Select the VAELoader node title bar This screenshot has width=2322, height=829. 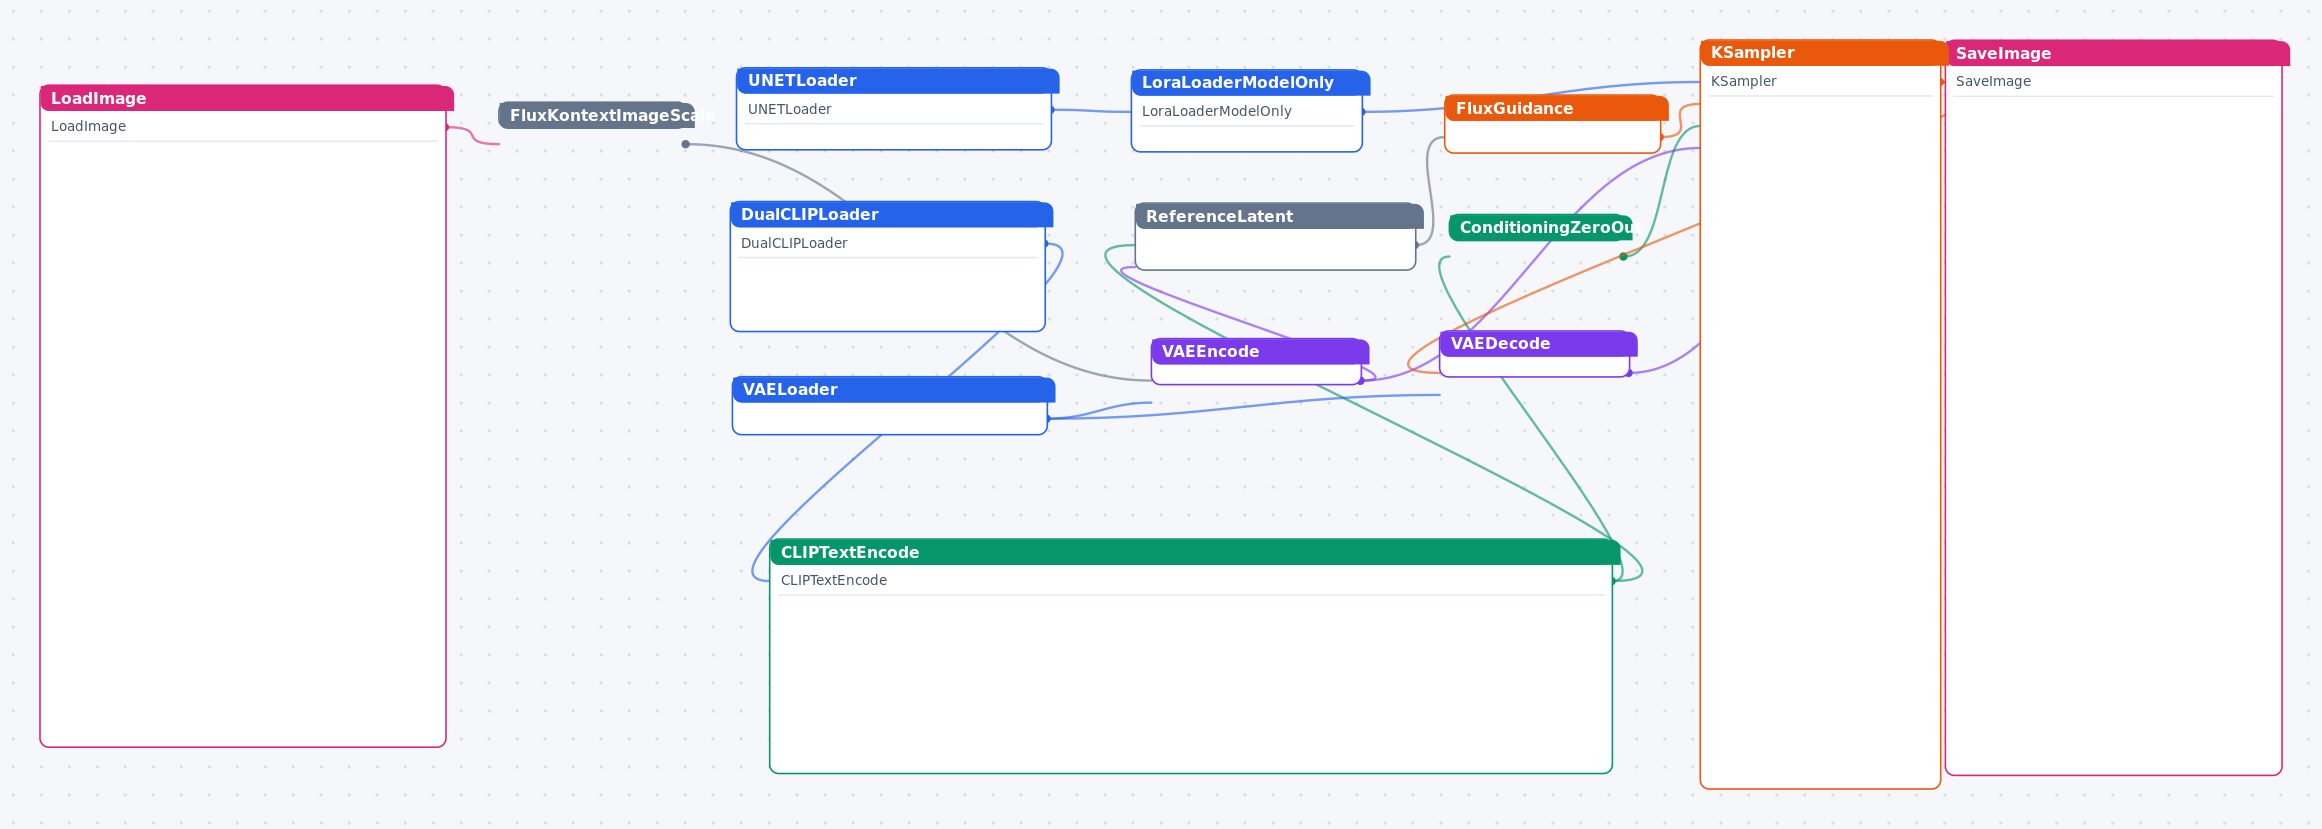point(893,390)
